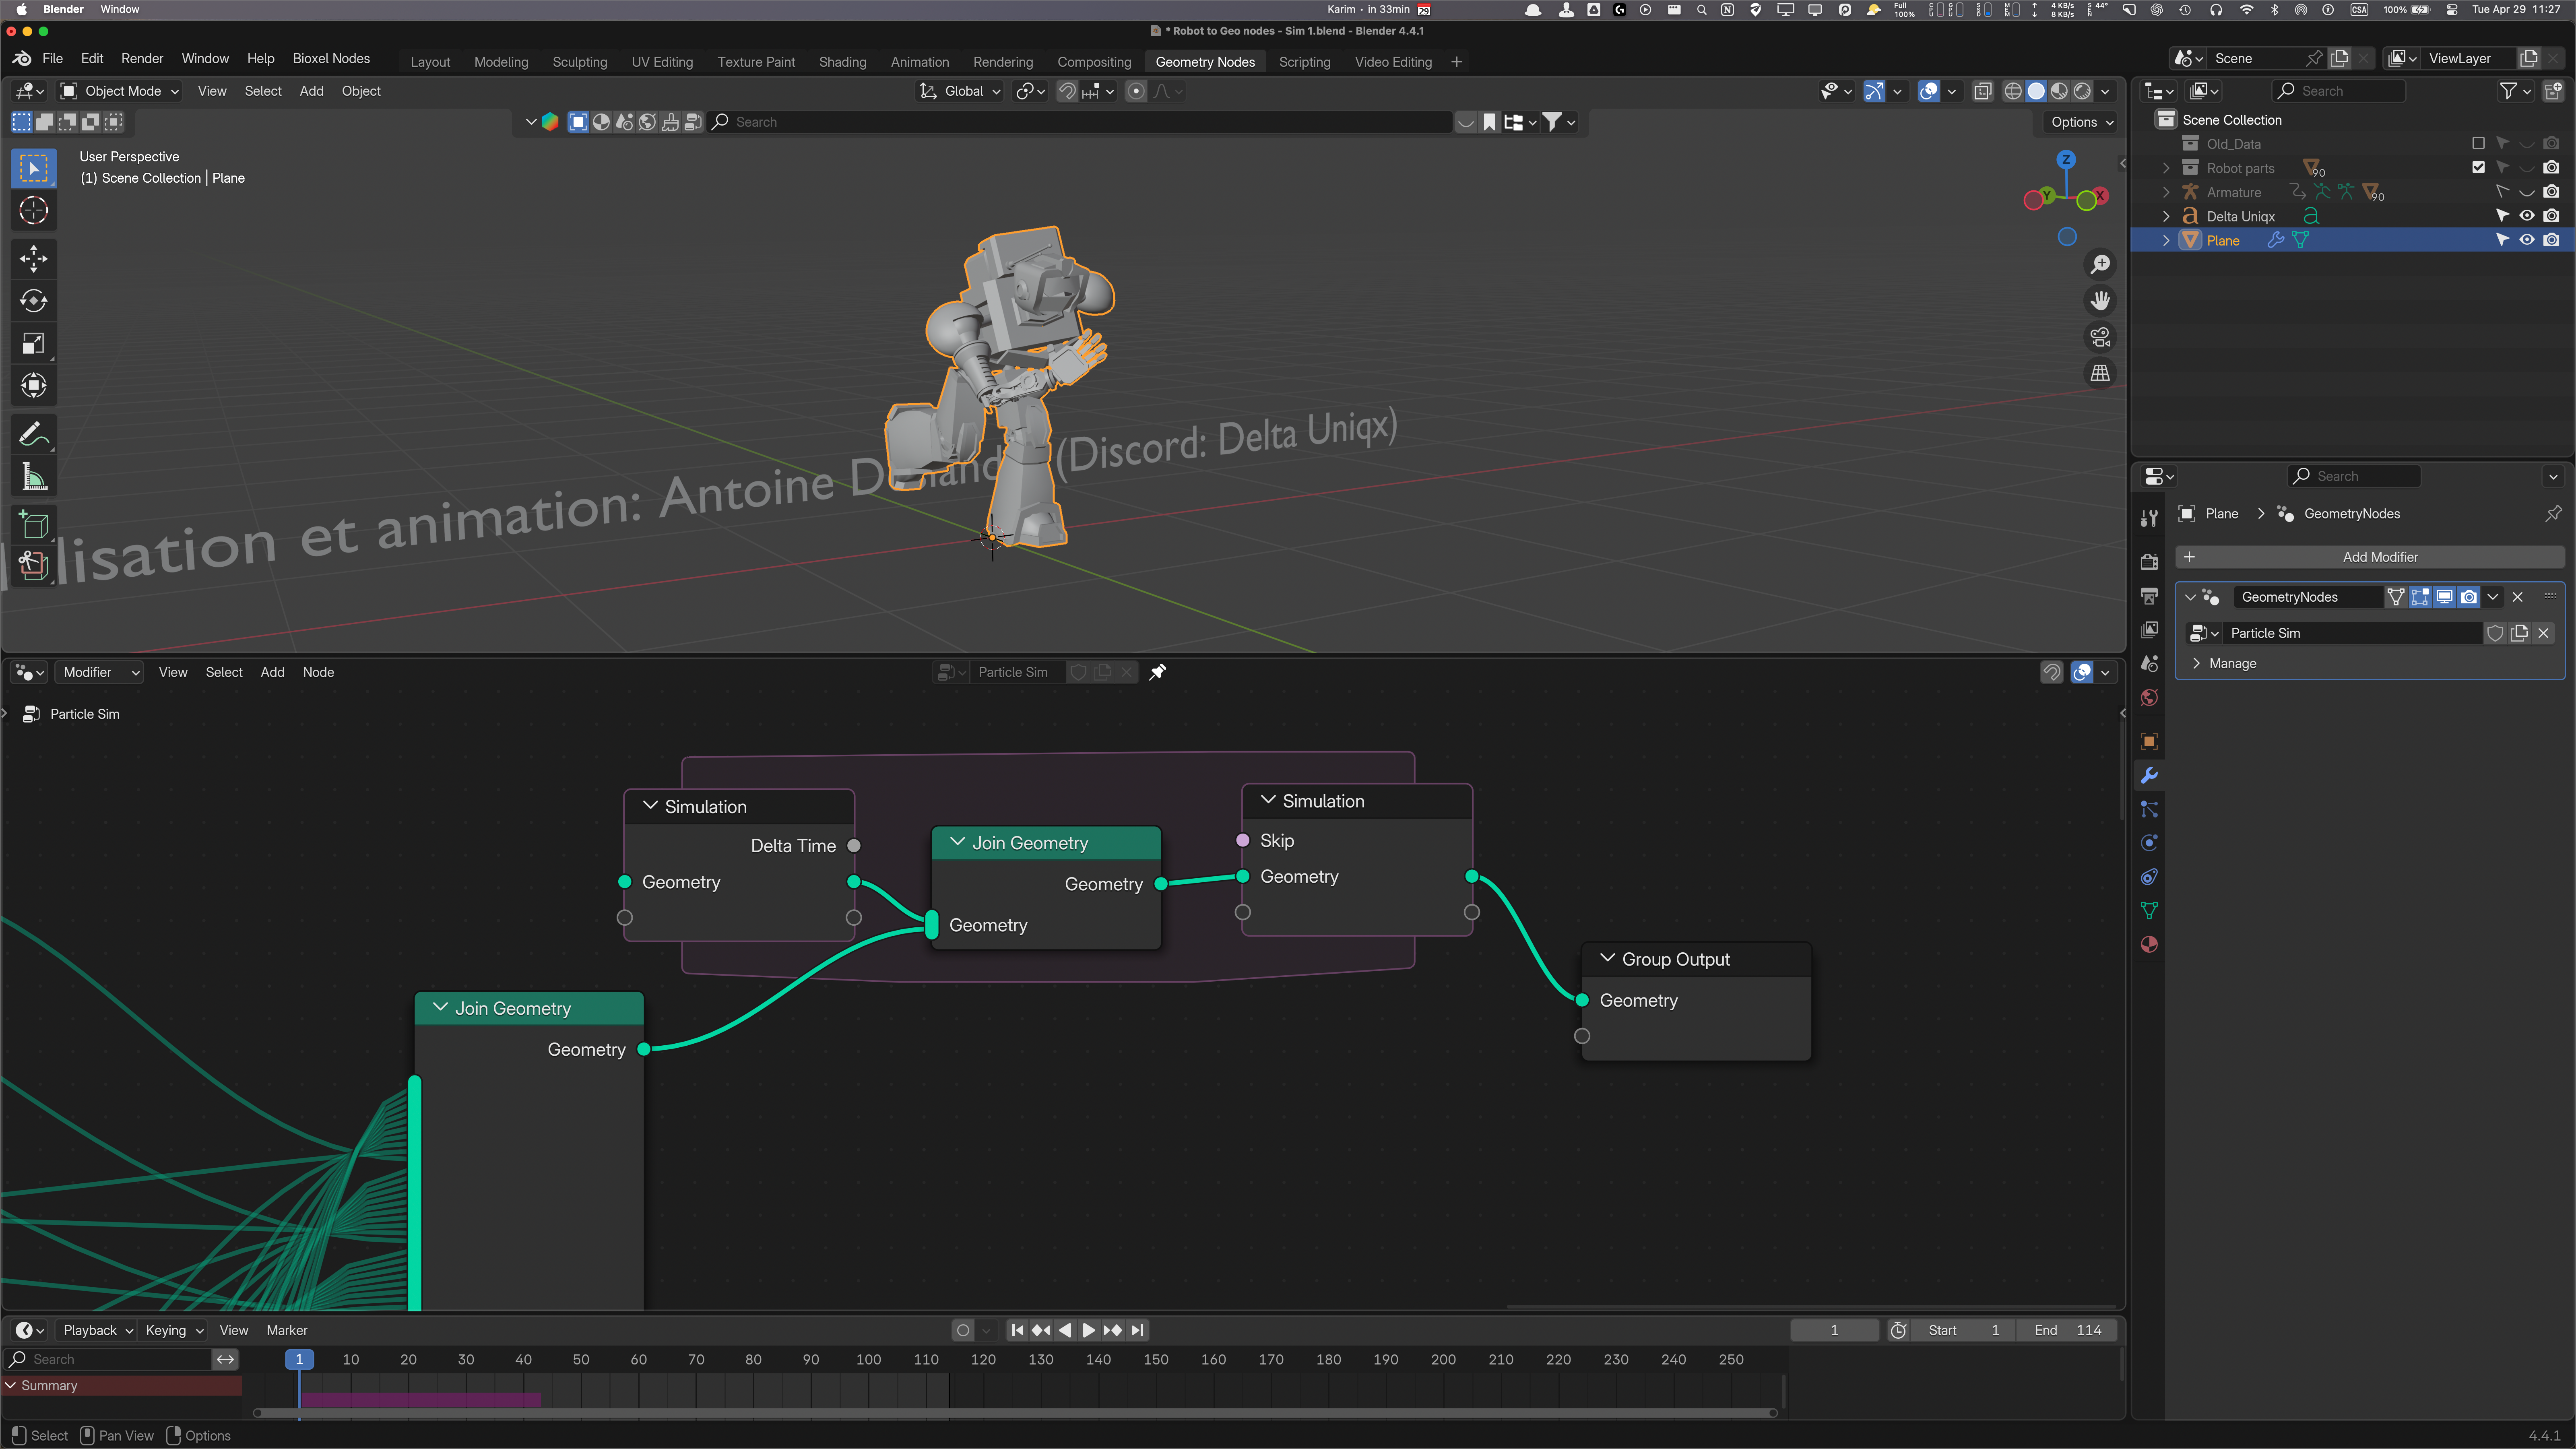
Task: Jump to the last frame
Action: (x=1137, y=1330)
